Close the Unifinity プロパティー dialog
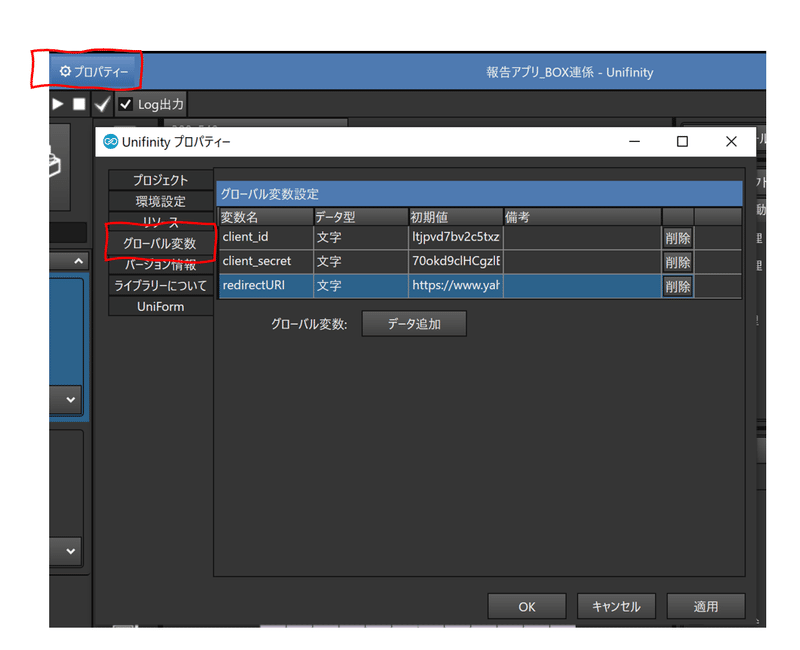 (x=731, y=141)
